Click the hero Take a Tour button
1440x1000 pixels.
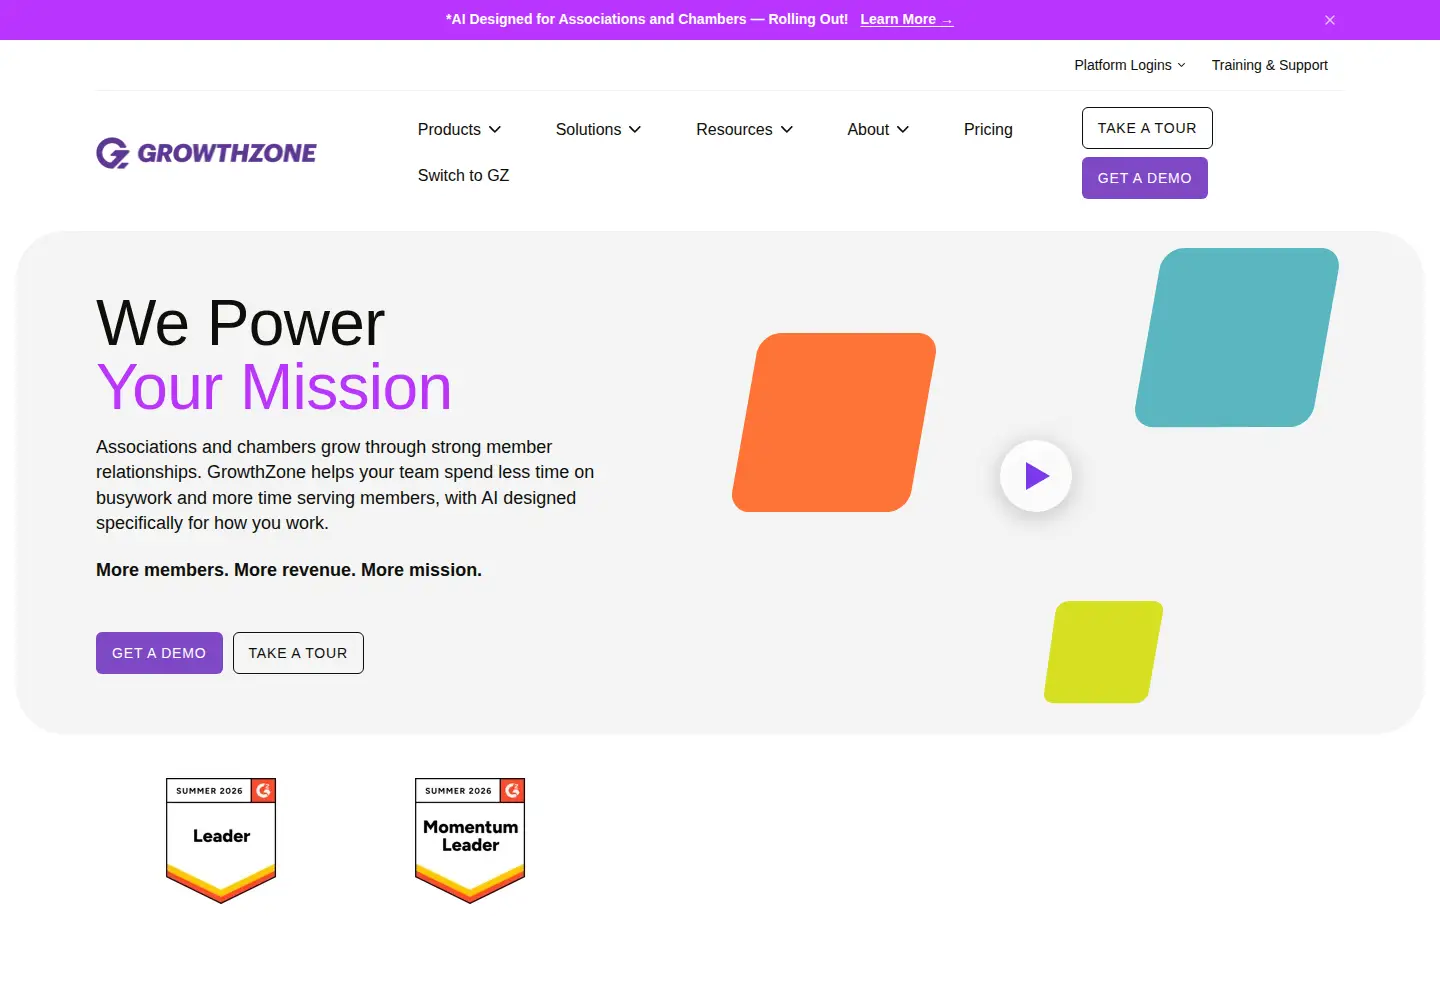click(298, 653)
